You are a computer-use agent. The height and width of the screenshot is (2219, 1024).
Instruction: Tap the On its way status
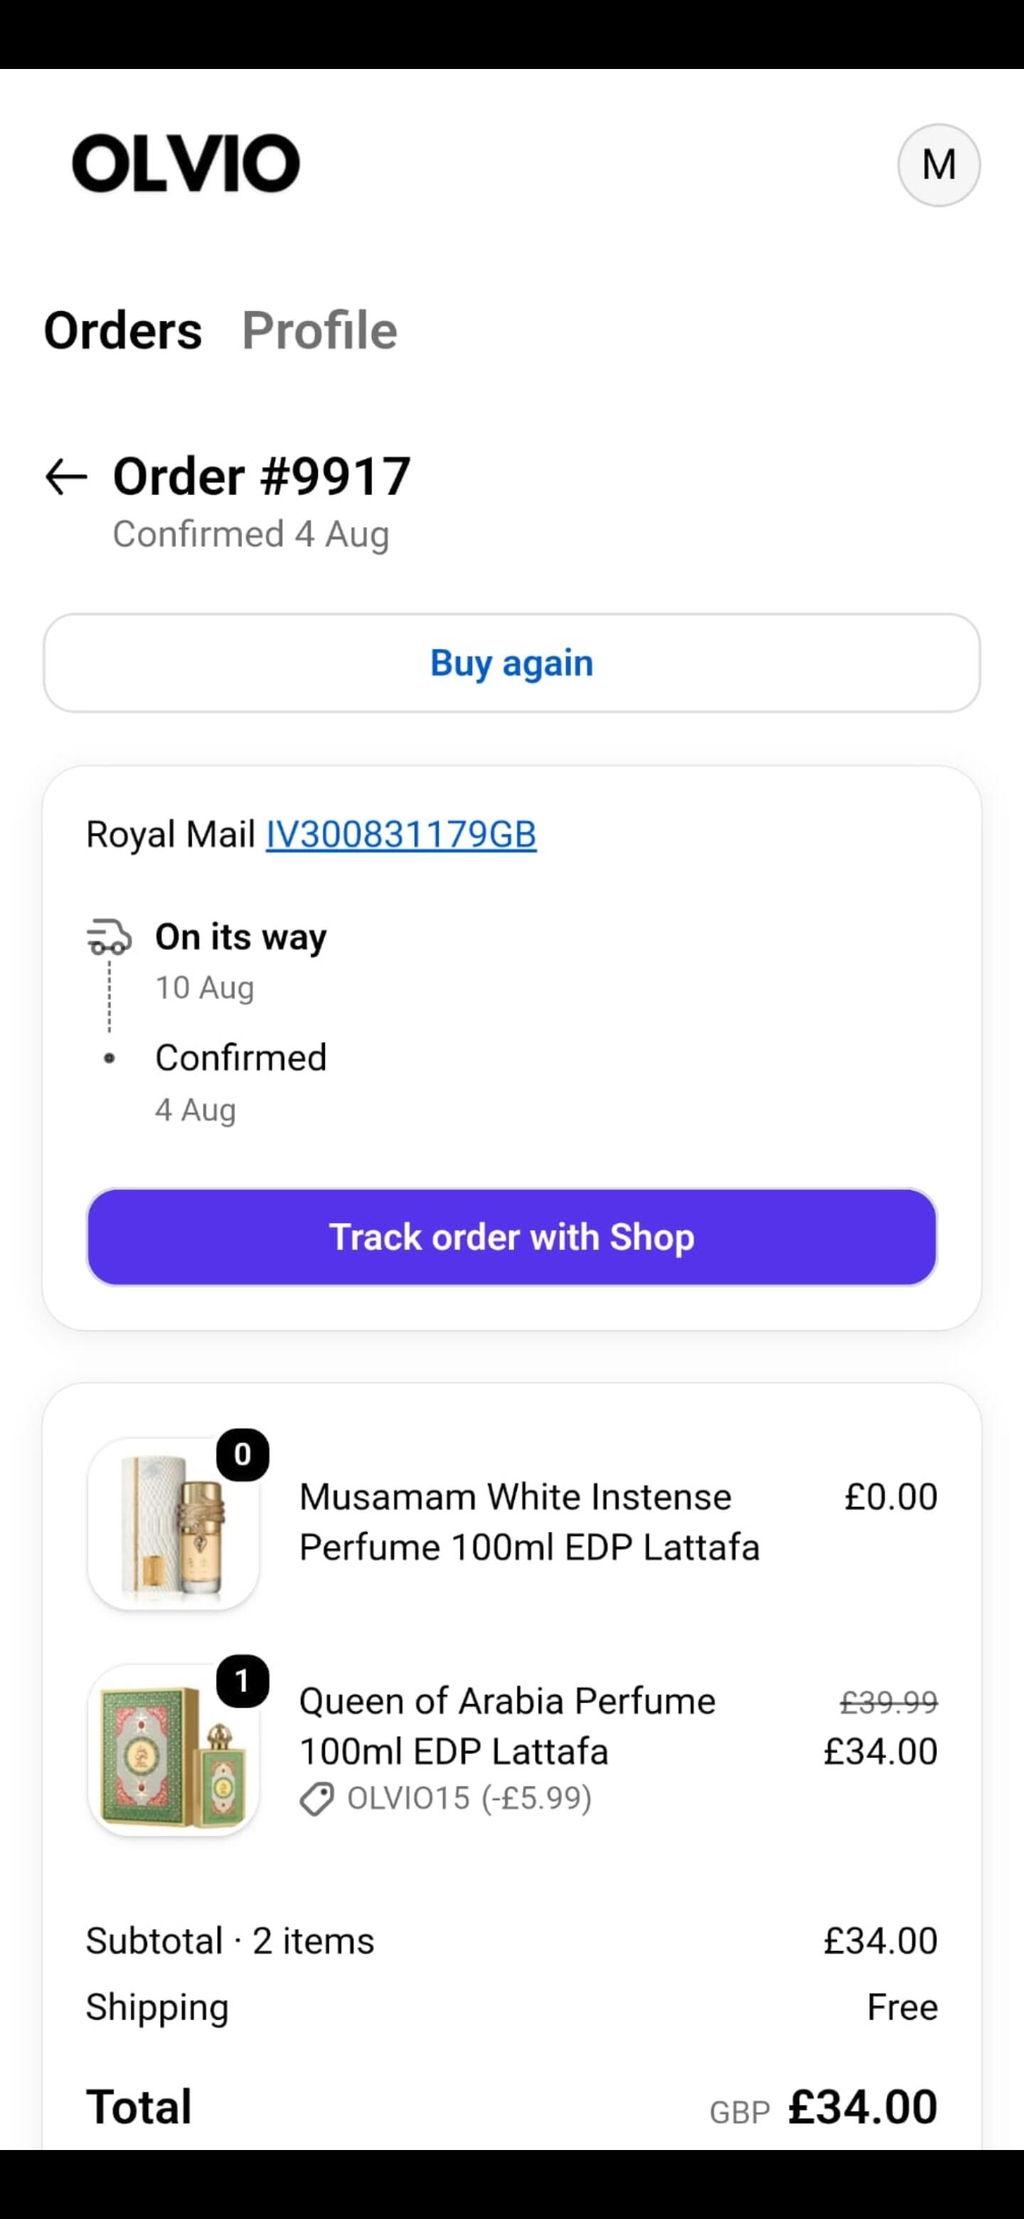[x=241, y=937]
